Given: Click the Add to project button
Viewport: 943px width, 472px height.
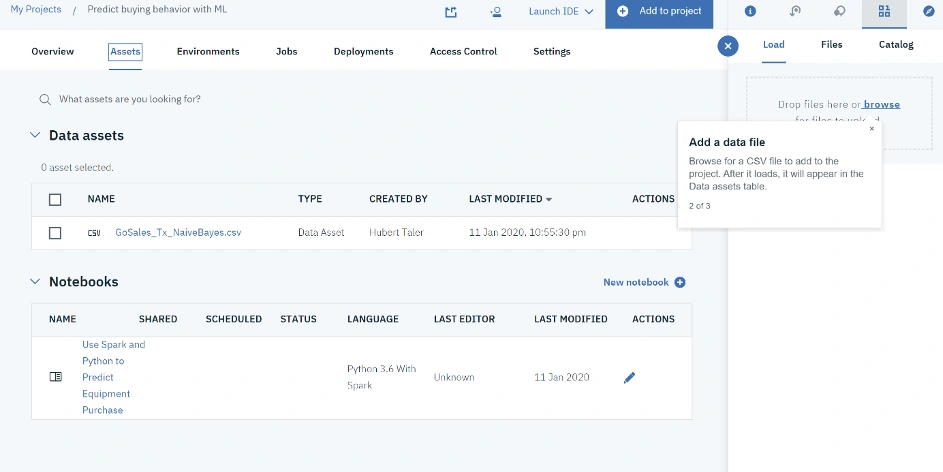Looking at the screenshot, I should [659, 12].
